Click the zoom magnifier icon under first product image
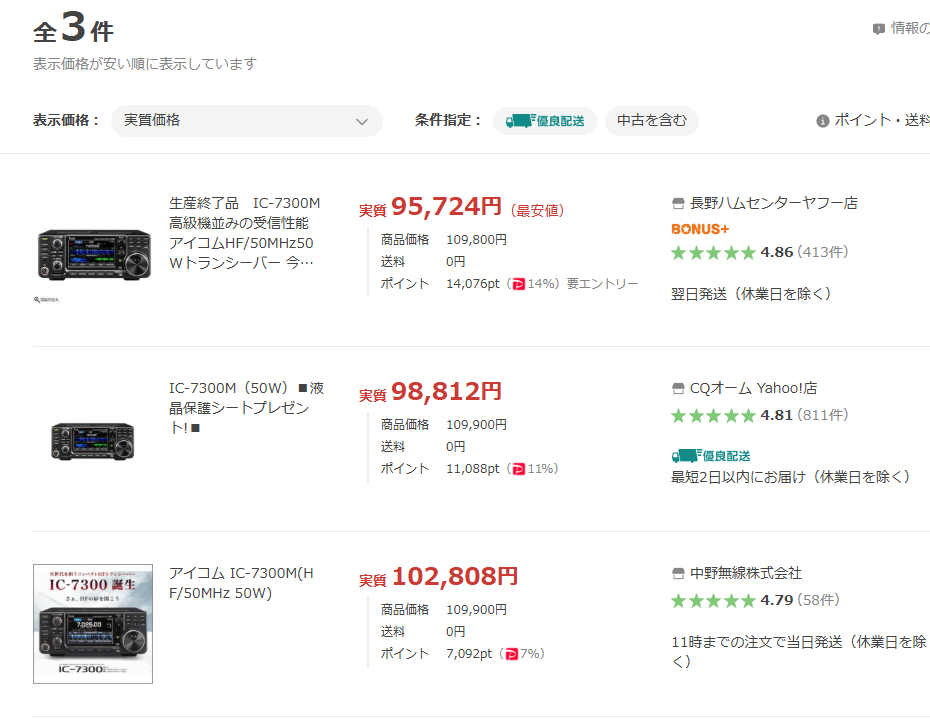 [46, 300]
